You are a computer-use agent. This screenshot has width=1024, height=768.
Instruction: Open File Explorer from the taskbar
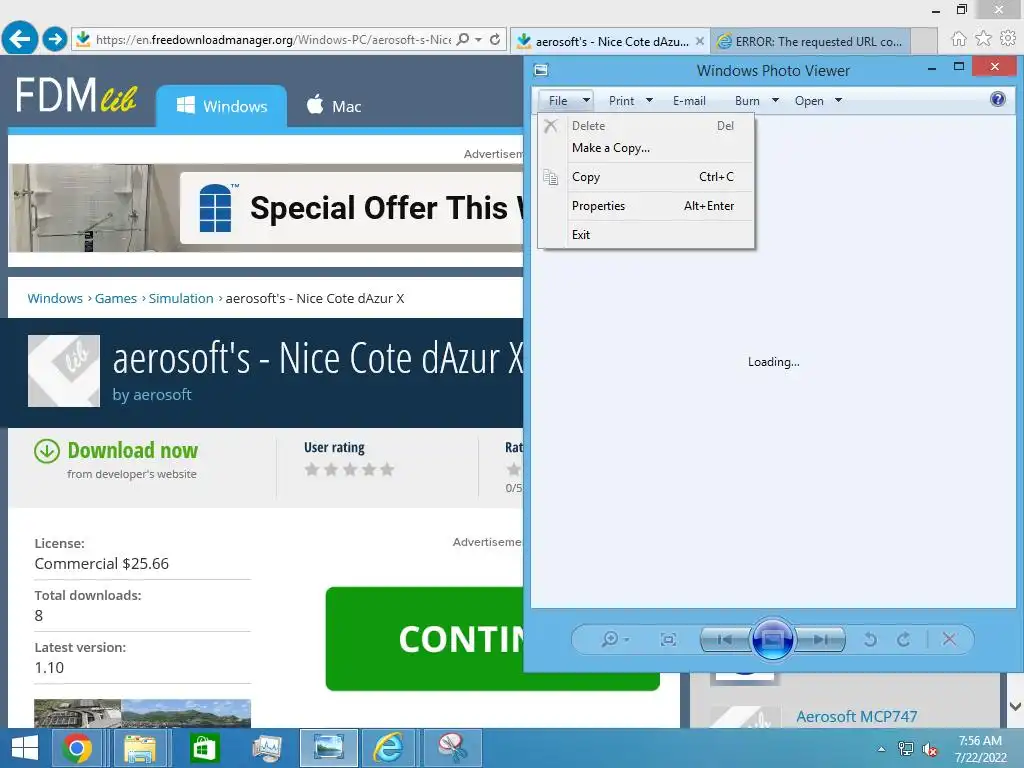pos(140,748)
